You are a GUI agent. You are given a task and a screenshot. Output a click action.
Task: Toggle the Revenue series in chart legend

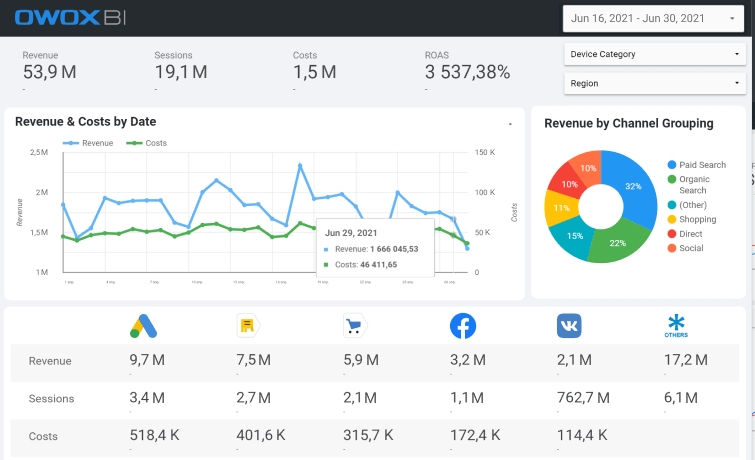pyautogui.click(x=88, y=143)
